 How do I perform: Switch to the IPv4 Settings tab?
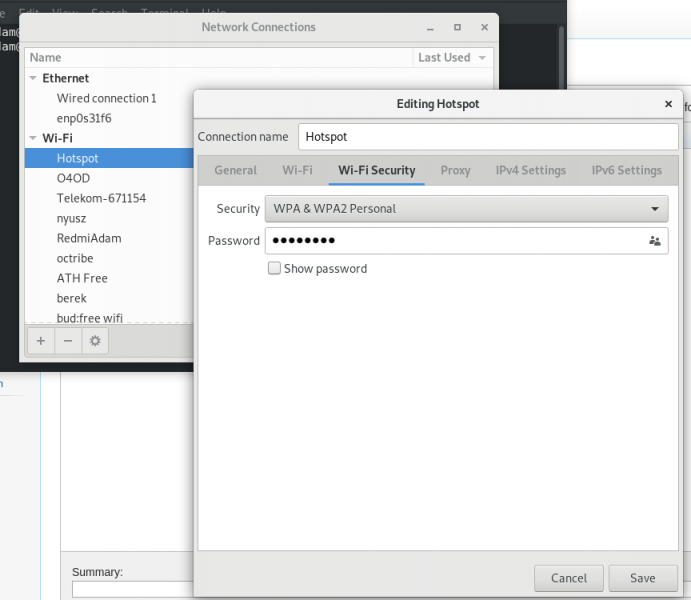[x=531, y=170]
